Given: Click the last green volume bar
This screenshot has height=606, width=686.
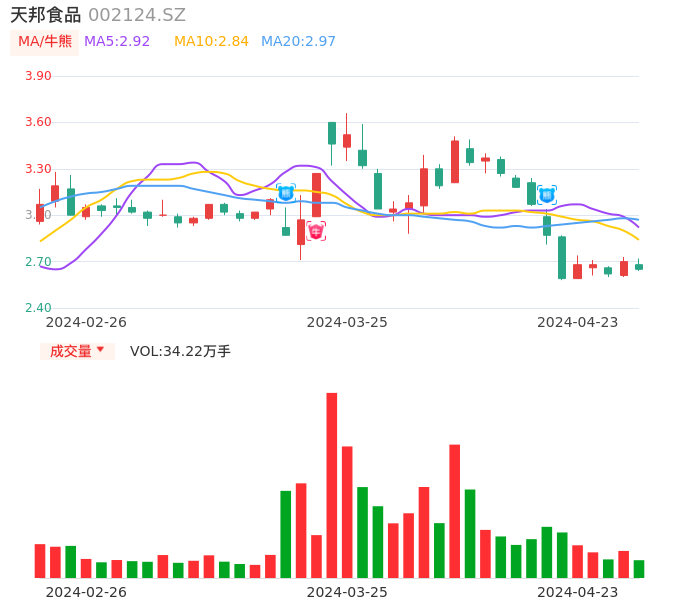Looking at the screenshot, I should tap(639, 568).
